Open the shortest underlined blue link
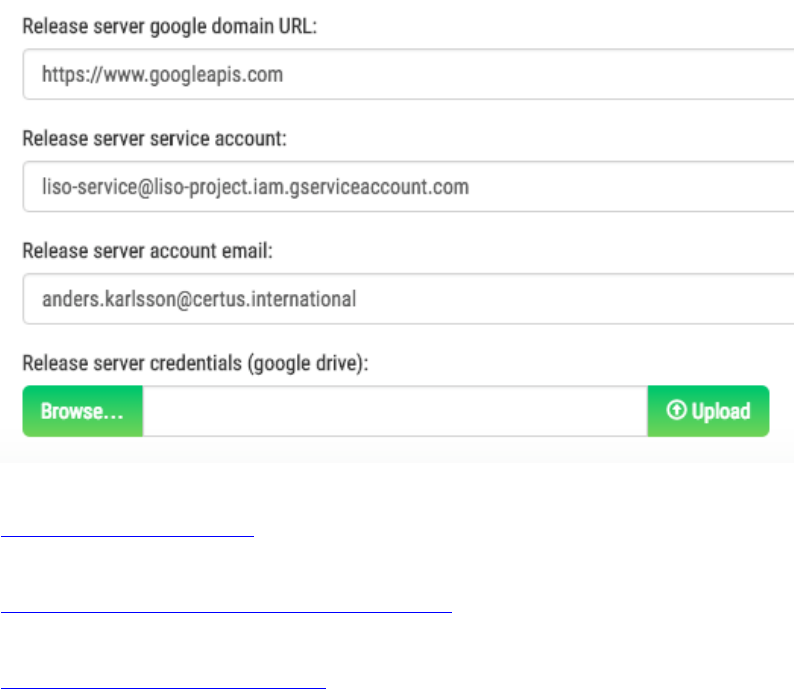Viewport: 794px width, 689px height. pos(128,535)
